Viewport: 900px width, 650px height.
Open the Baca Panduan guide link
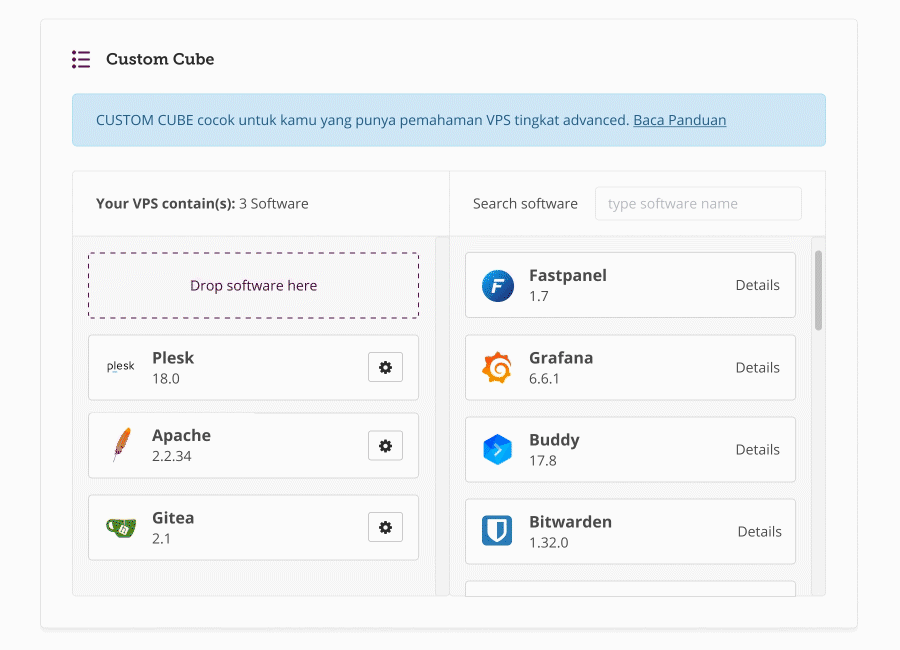[x=680, y=120]
